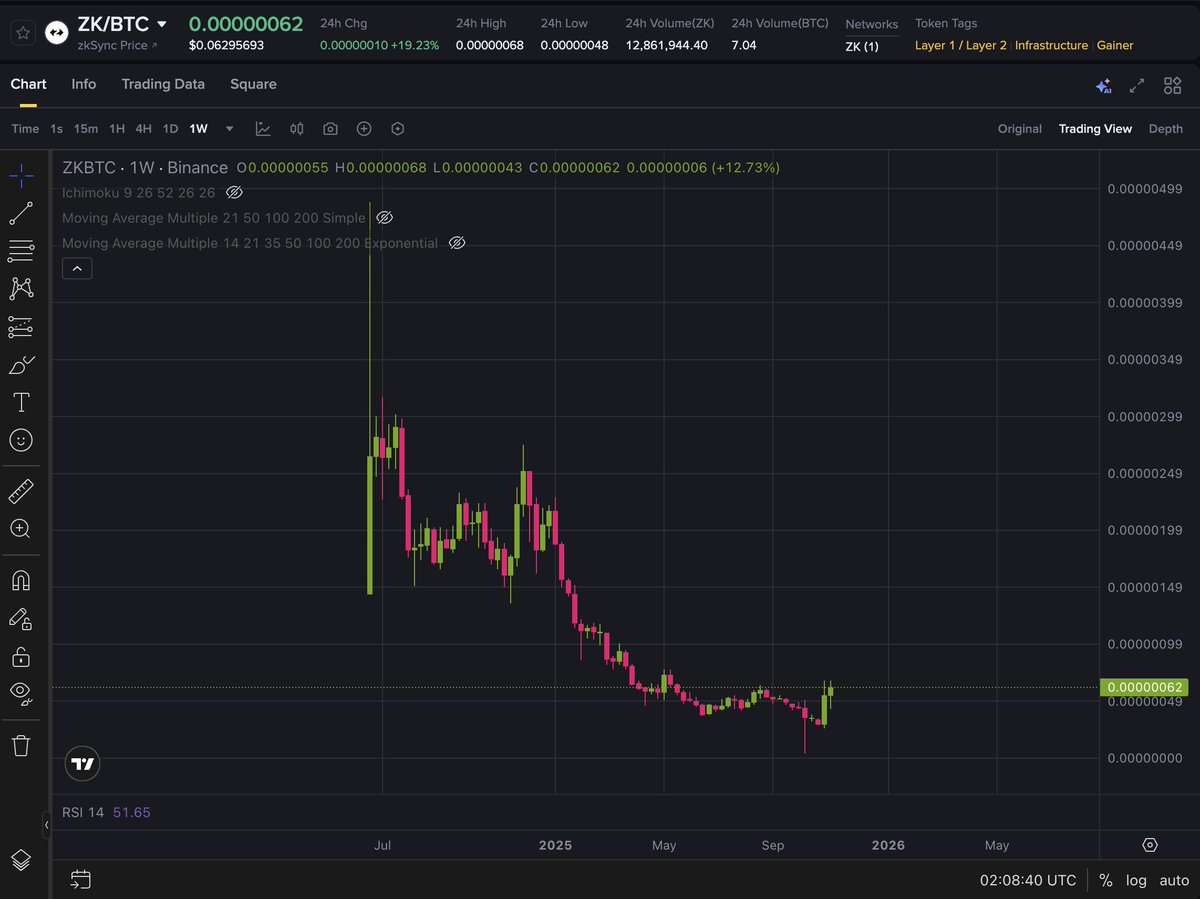Select the XABCD pattern tool
Image resolution: width=1200 pixels, height=899 pixels.
21,288
